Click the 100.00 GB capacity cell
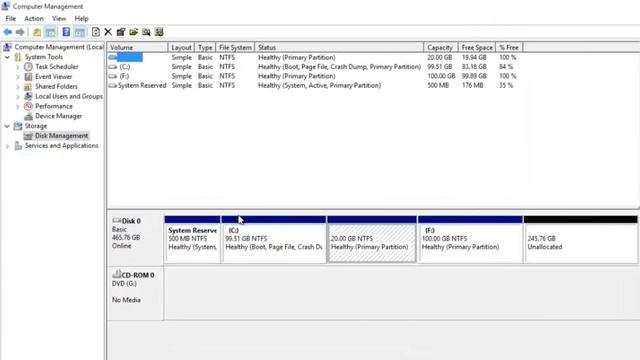This screenshot has width=640, height=360. 441,76
